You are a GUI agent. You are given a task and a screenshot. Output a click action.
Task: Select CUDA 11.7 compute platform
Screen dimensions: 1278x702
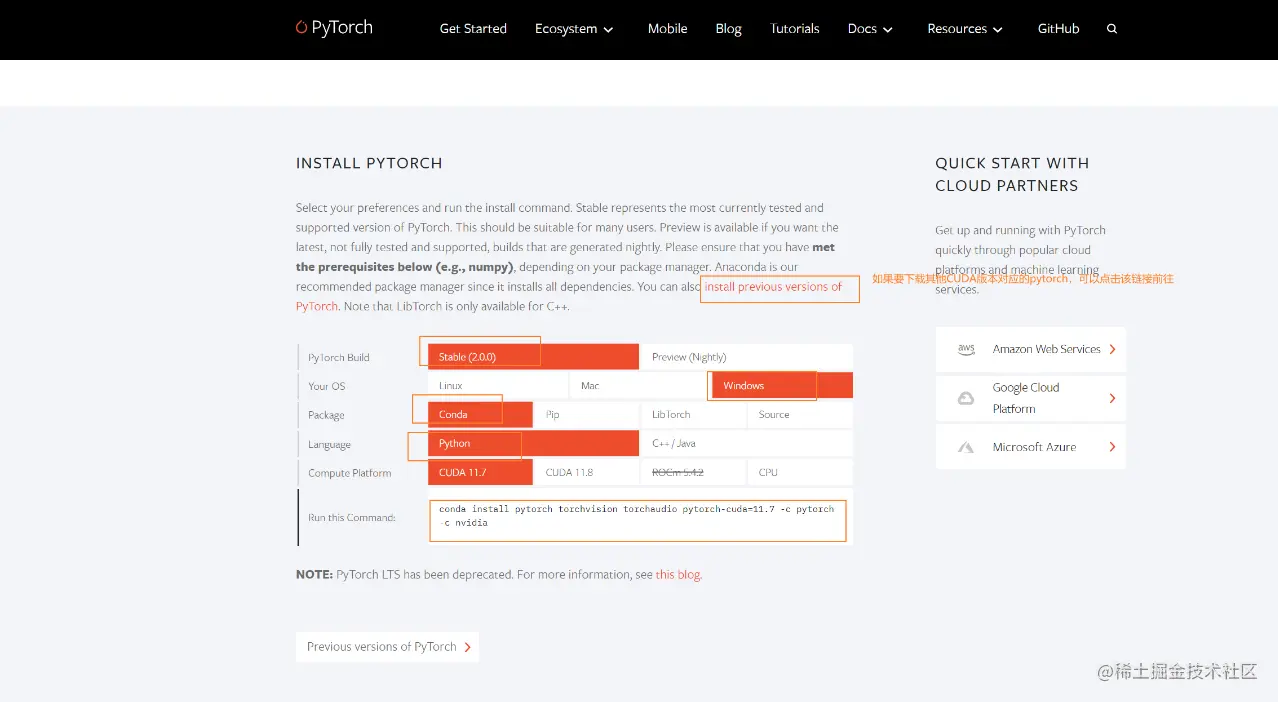(480, 472)
